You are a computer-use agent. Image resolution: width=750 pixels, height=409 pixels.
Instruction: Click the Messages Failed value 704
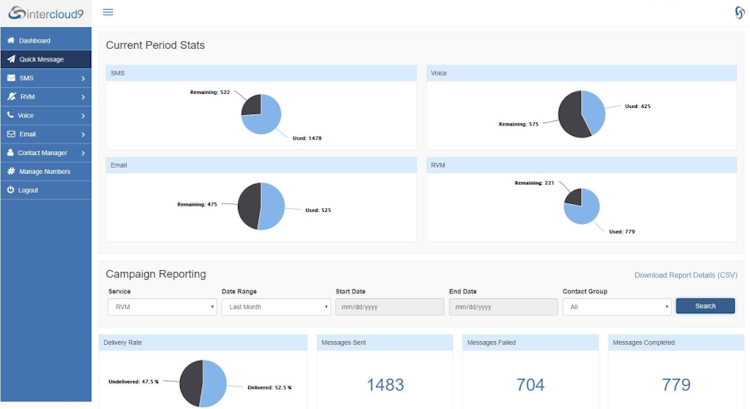[530, 385]
